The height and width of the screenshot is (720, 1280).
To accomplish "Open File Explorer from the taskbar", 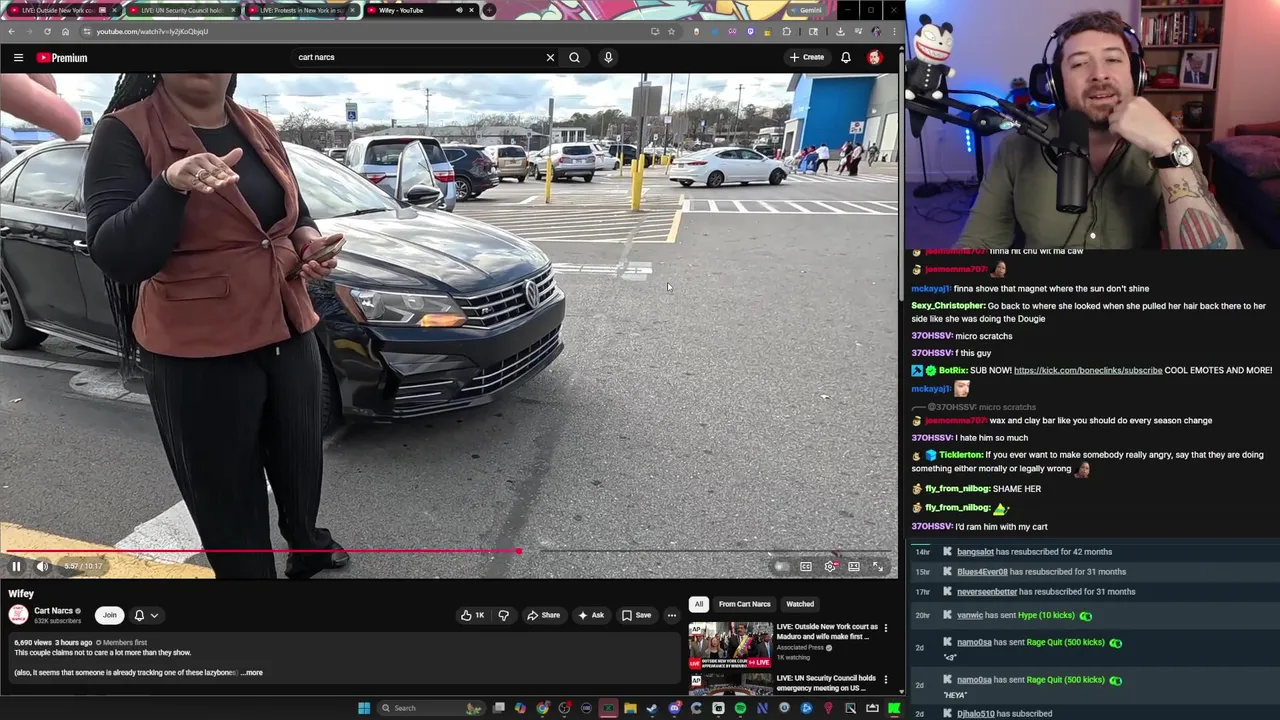I will 630,708.
